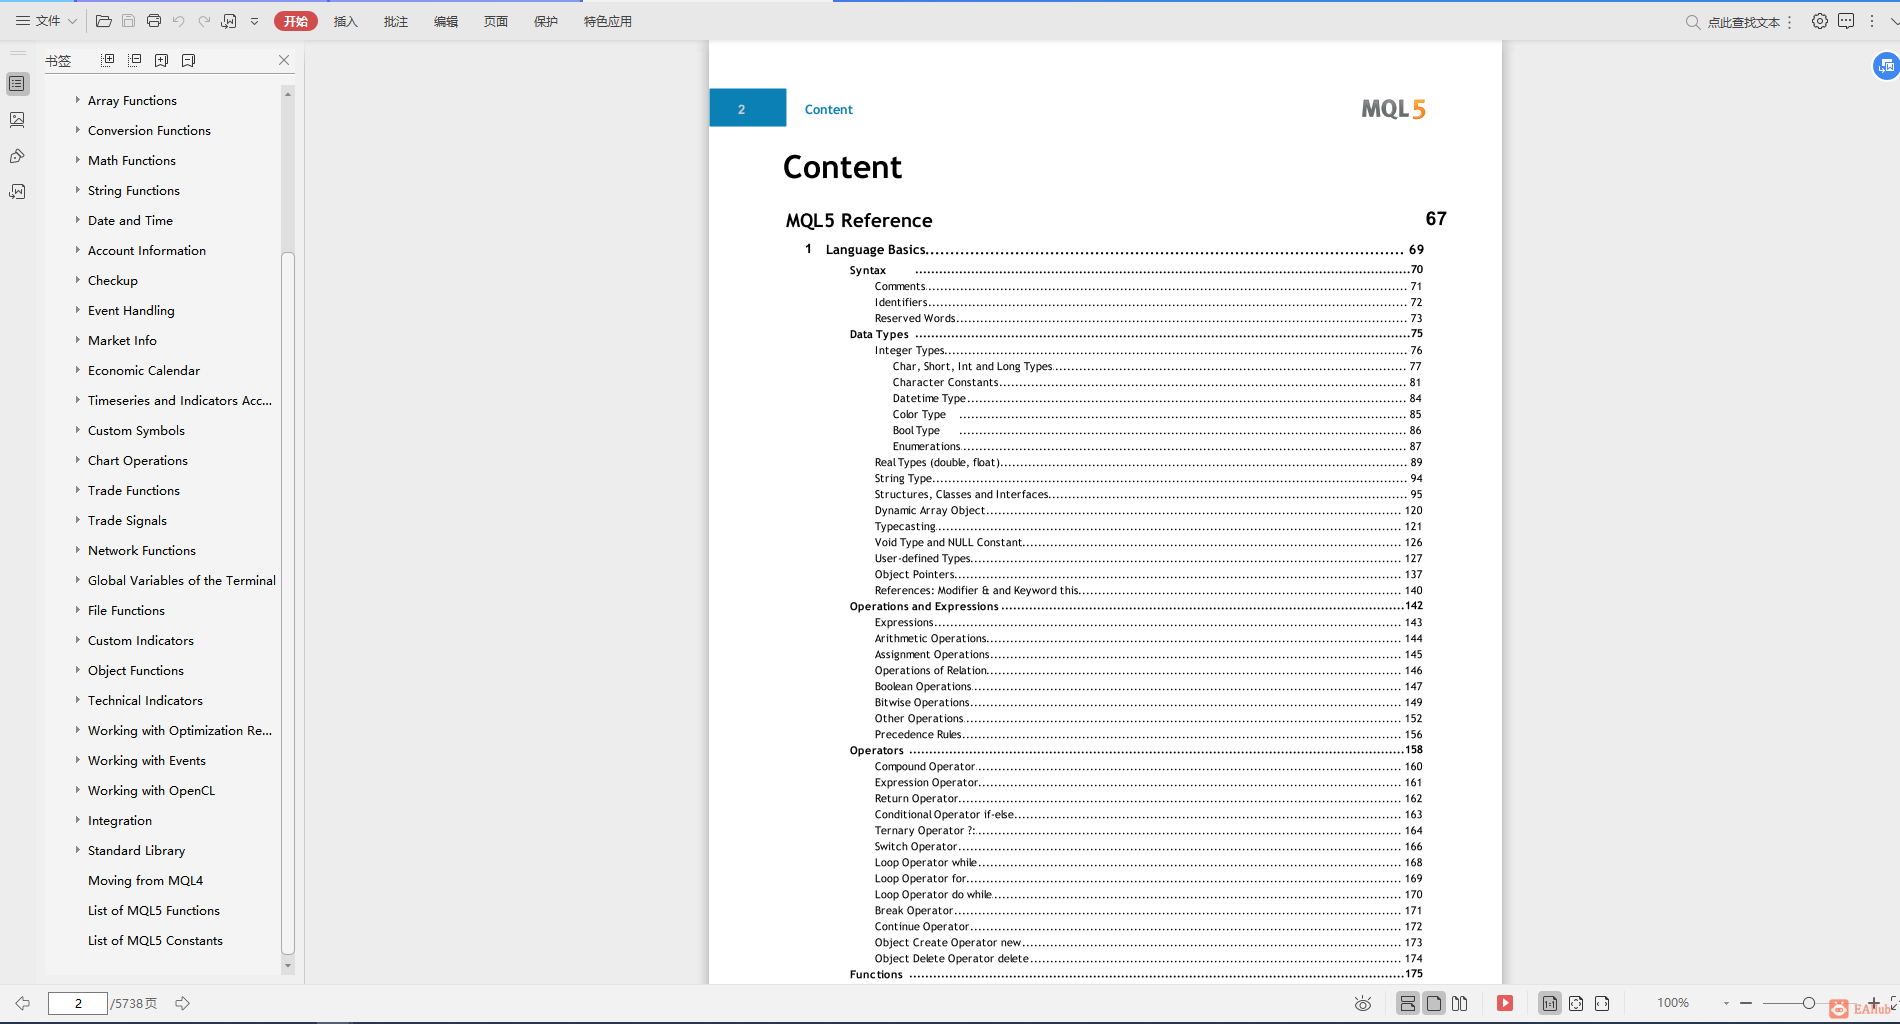1900x1024 pixels.
Task: Expand the Event Handling bookmark
Action: tap(77, 310)
